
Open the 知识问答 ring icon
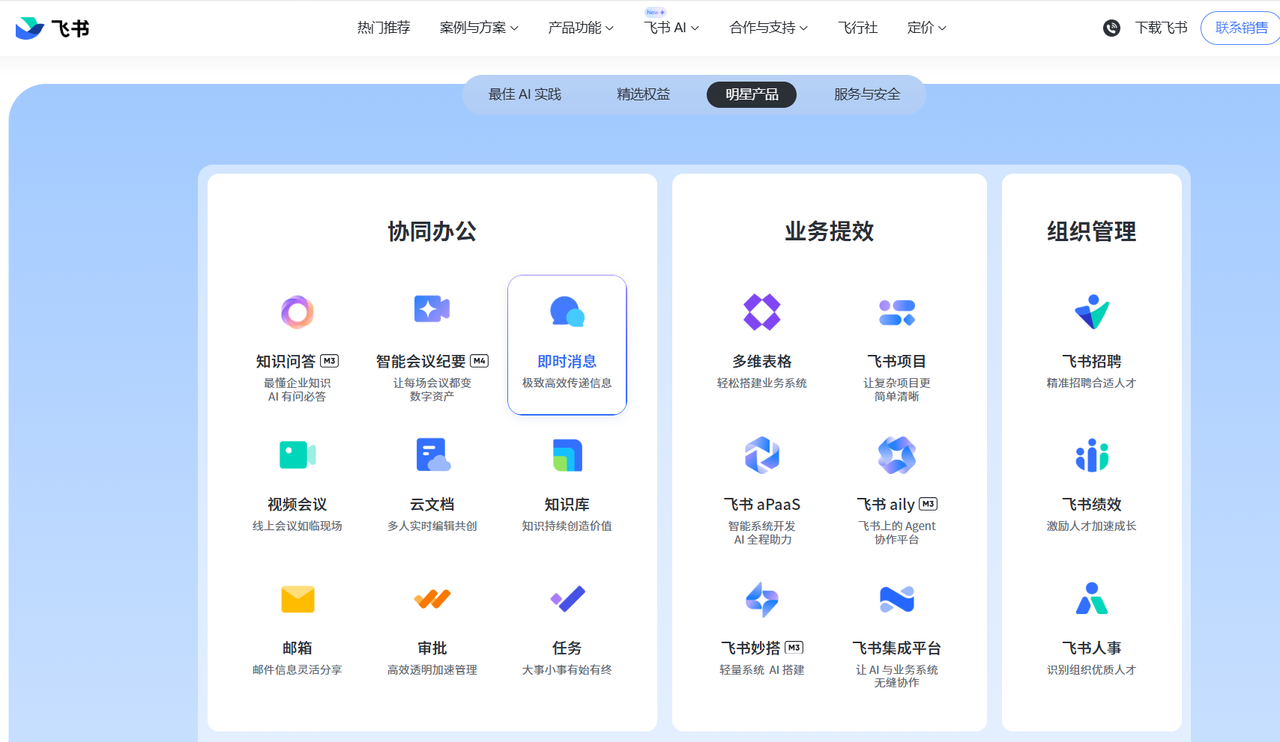[x=297, y=312]
